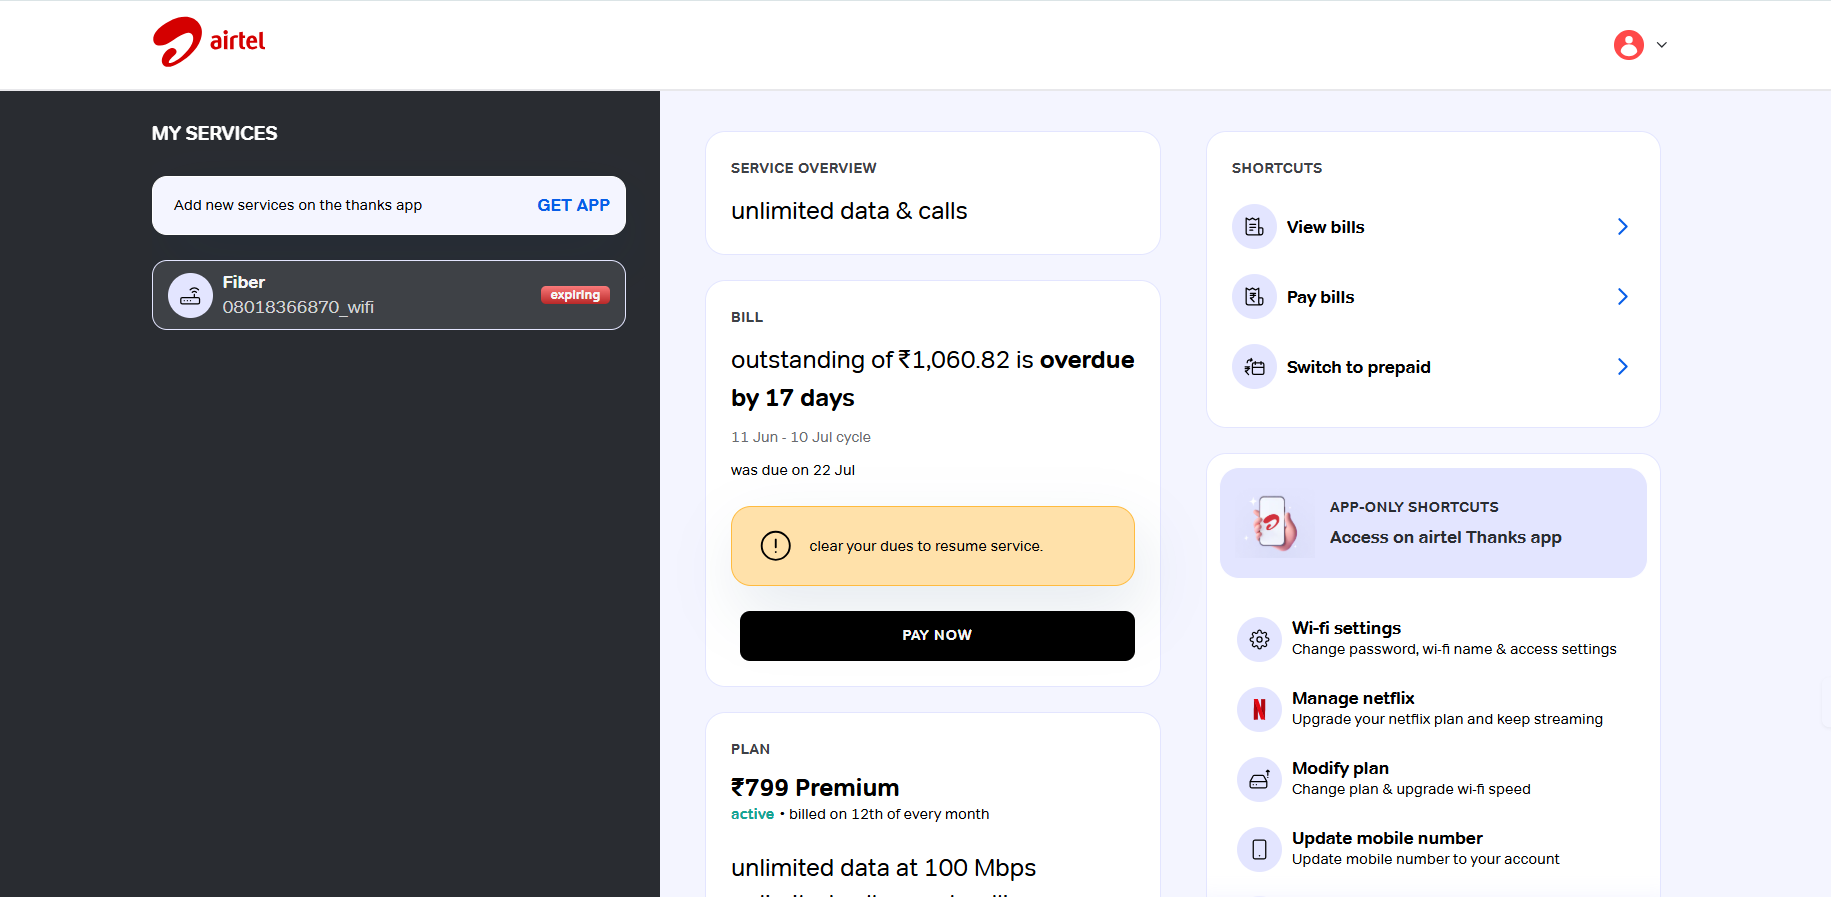The image size is (1831, 897).
Task: Click the Switch to prepaid icon
Action: (x=1254, y=367)
